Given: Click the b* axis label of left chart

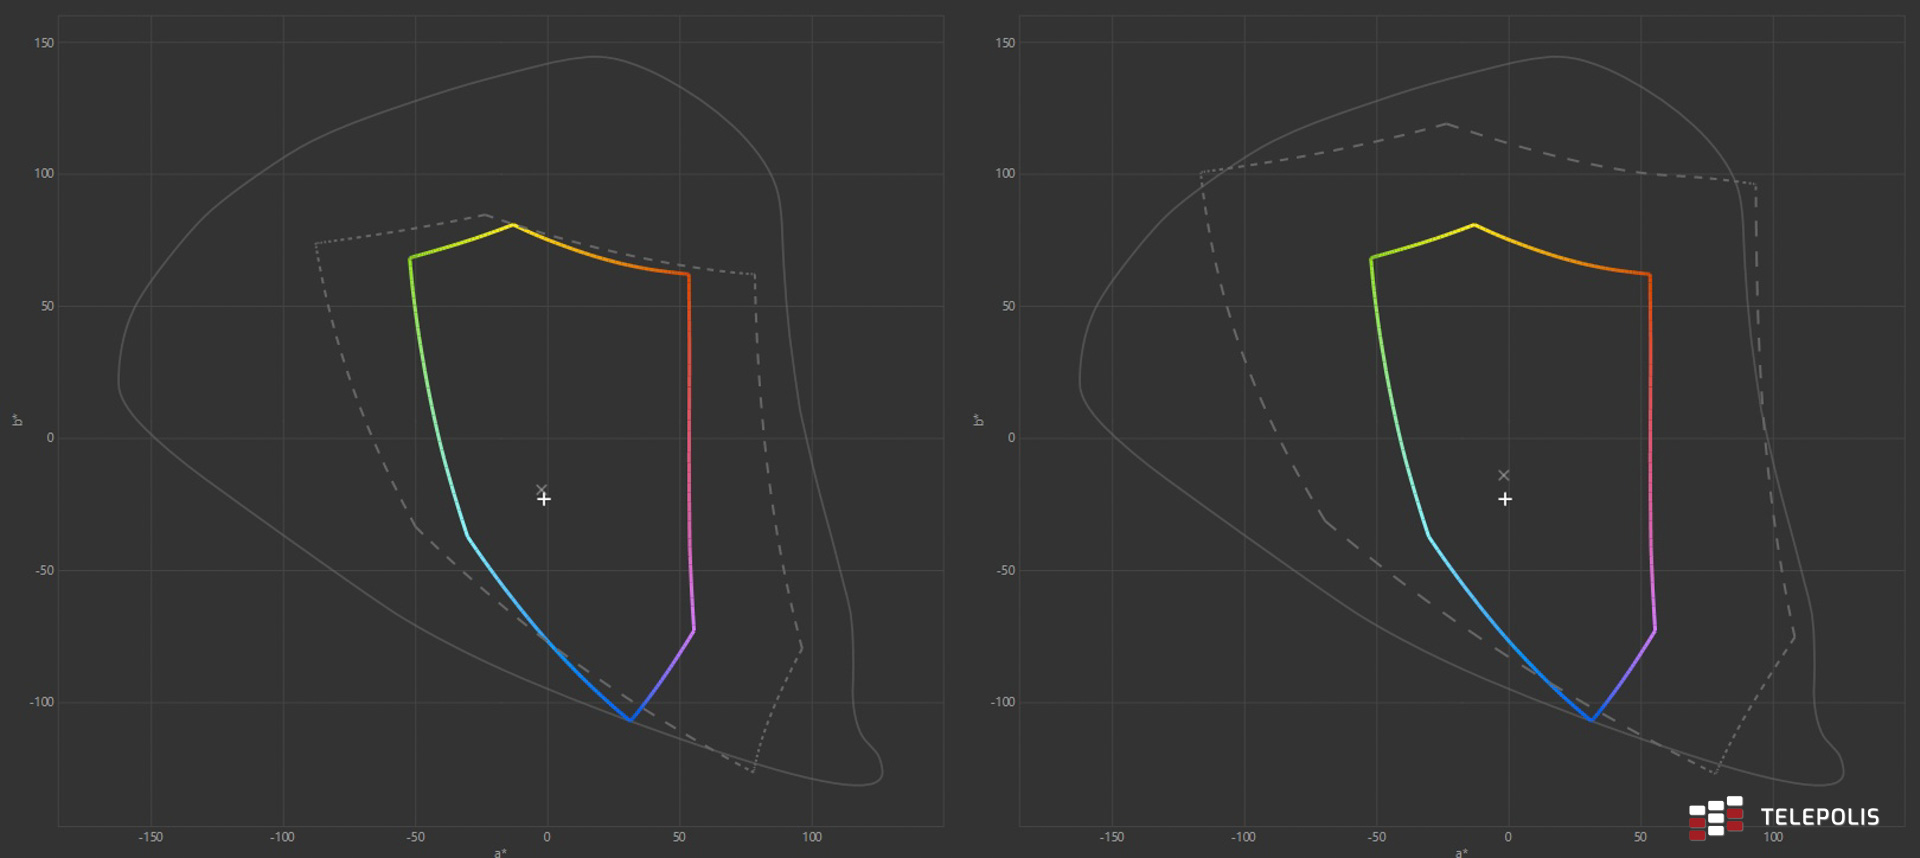Looking at the screenshot, I should click(17, 420).
